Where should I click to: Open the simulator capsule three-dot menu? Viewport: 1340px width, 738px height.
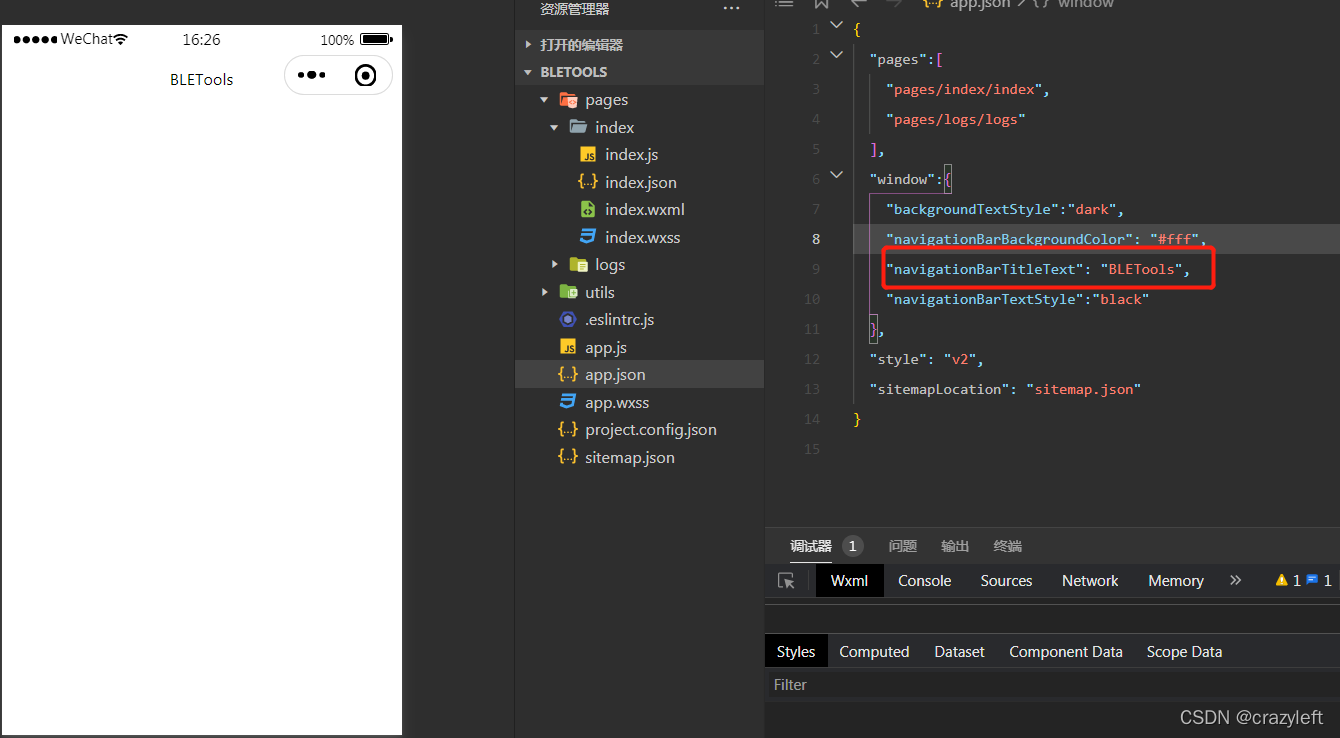point(312,76)
